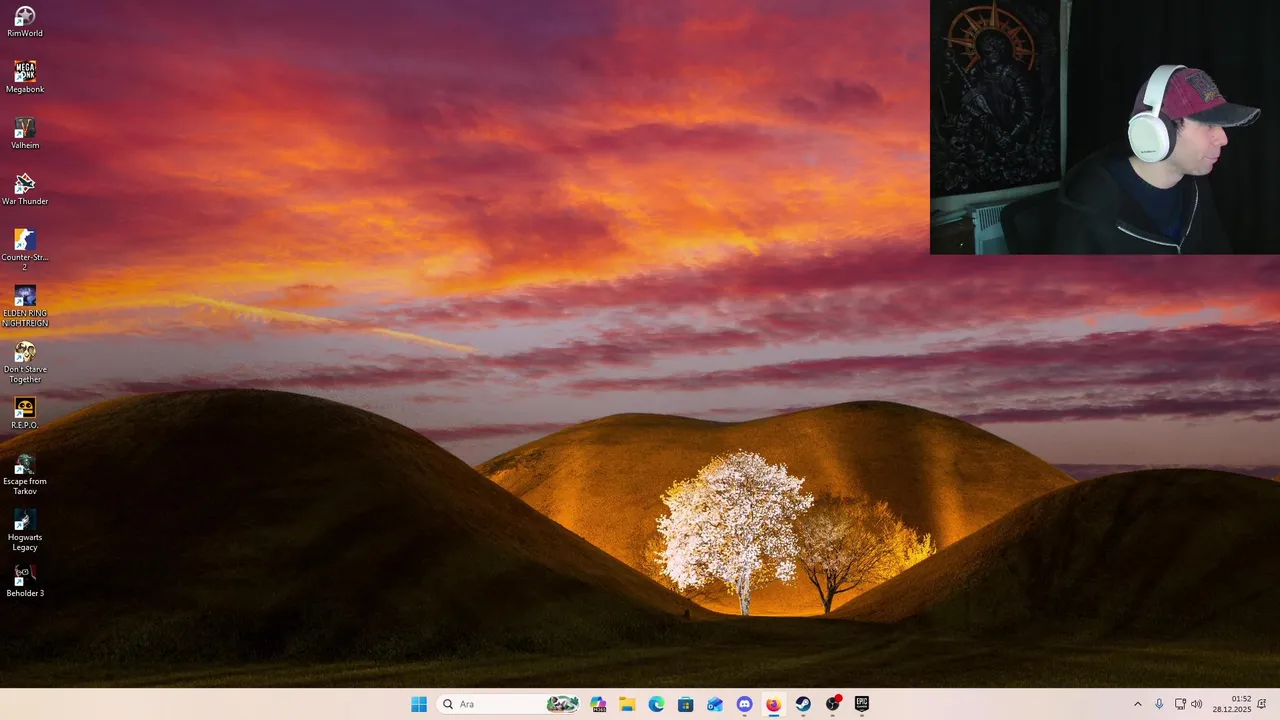Select the Valheim shortcut icon
Viewport: 1280px width, 720px height.
[25, 133]
